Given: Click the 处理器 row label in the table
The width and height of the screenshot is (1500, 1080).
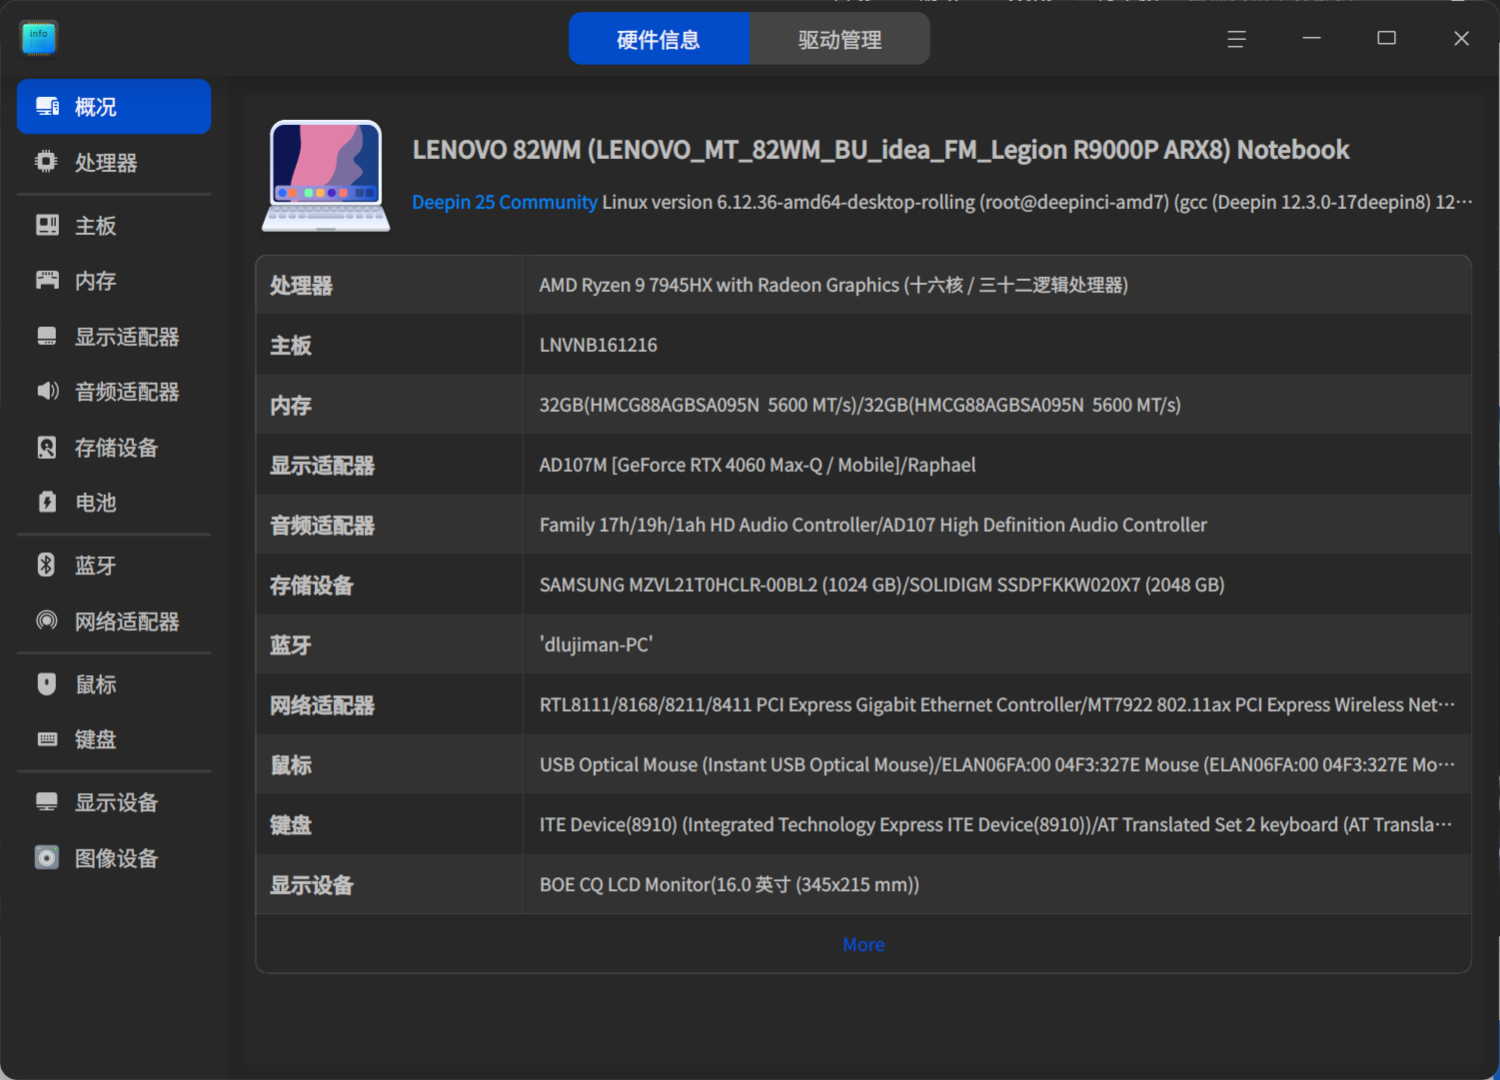Looking at the screenshot, I should 301,285.
